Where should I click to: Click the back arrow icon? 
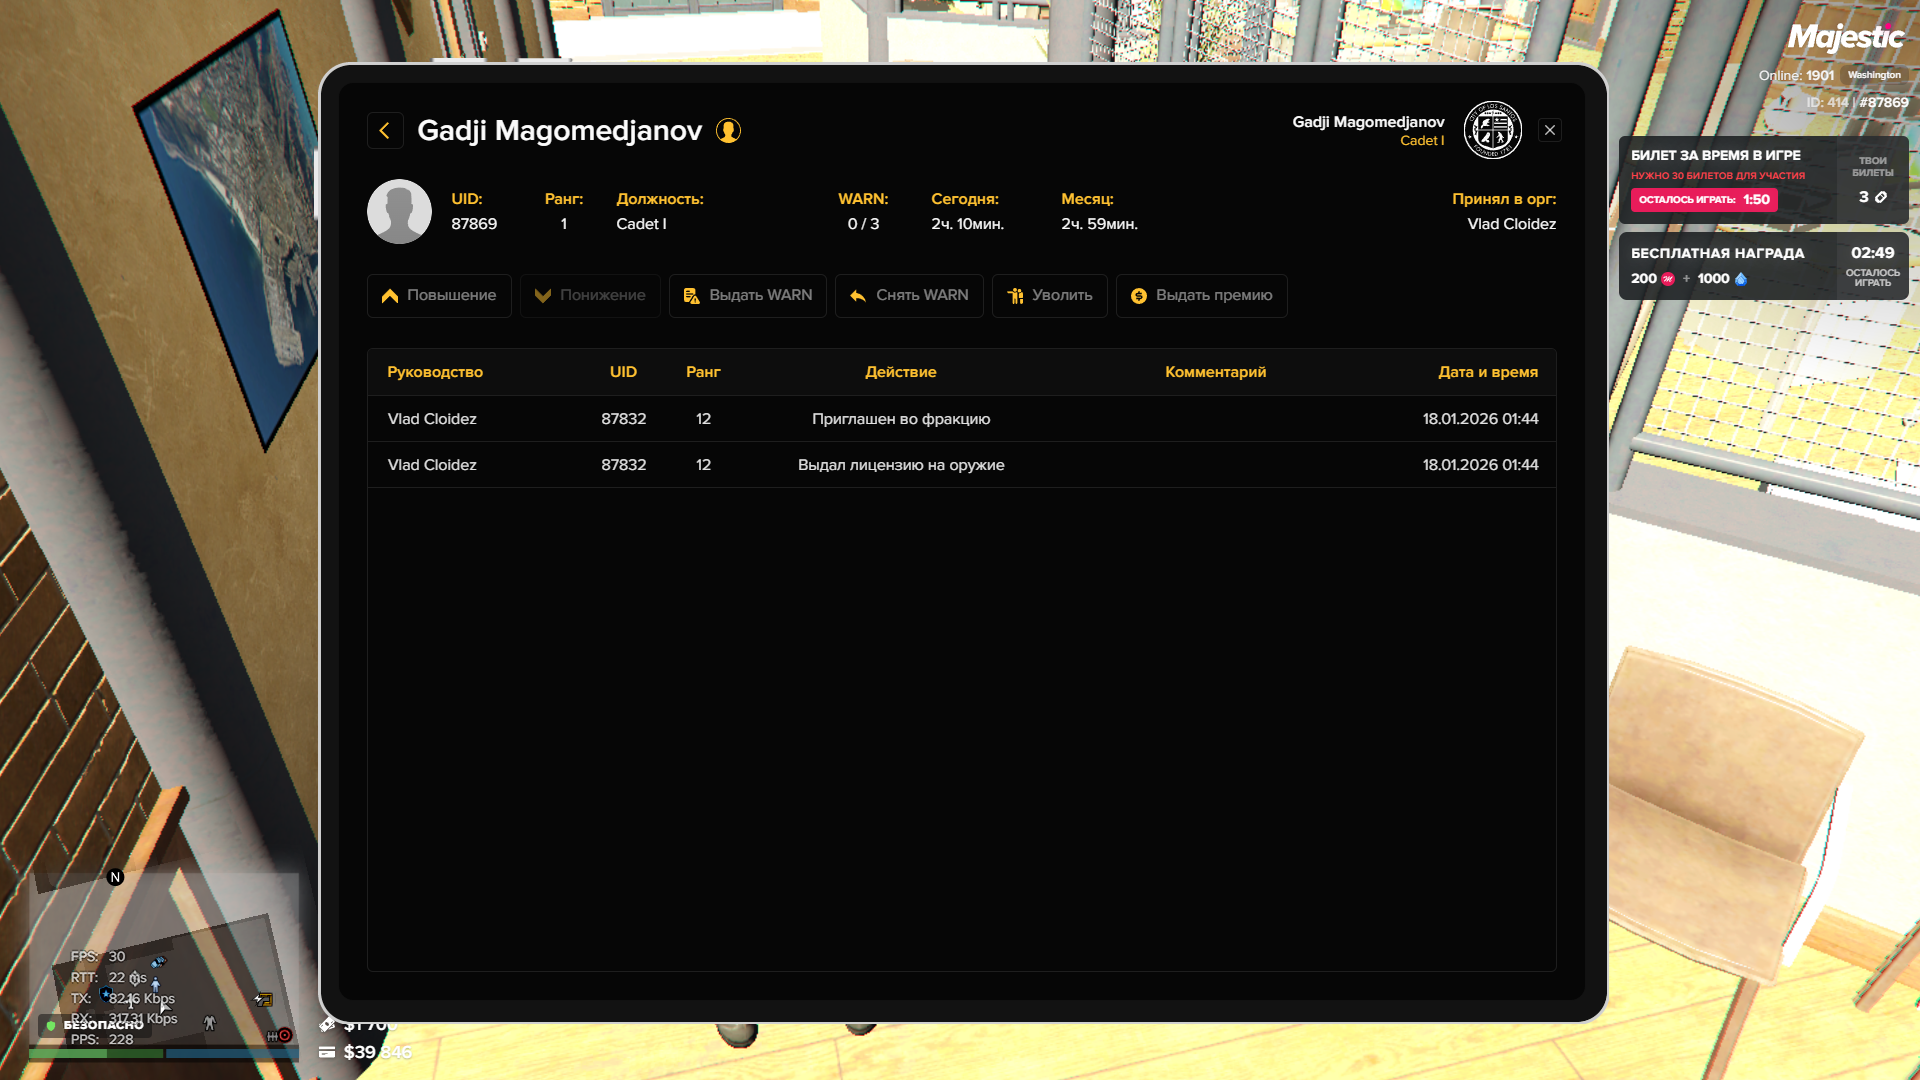pos(385,131)
